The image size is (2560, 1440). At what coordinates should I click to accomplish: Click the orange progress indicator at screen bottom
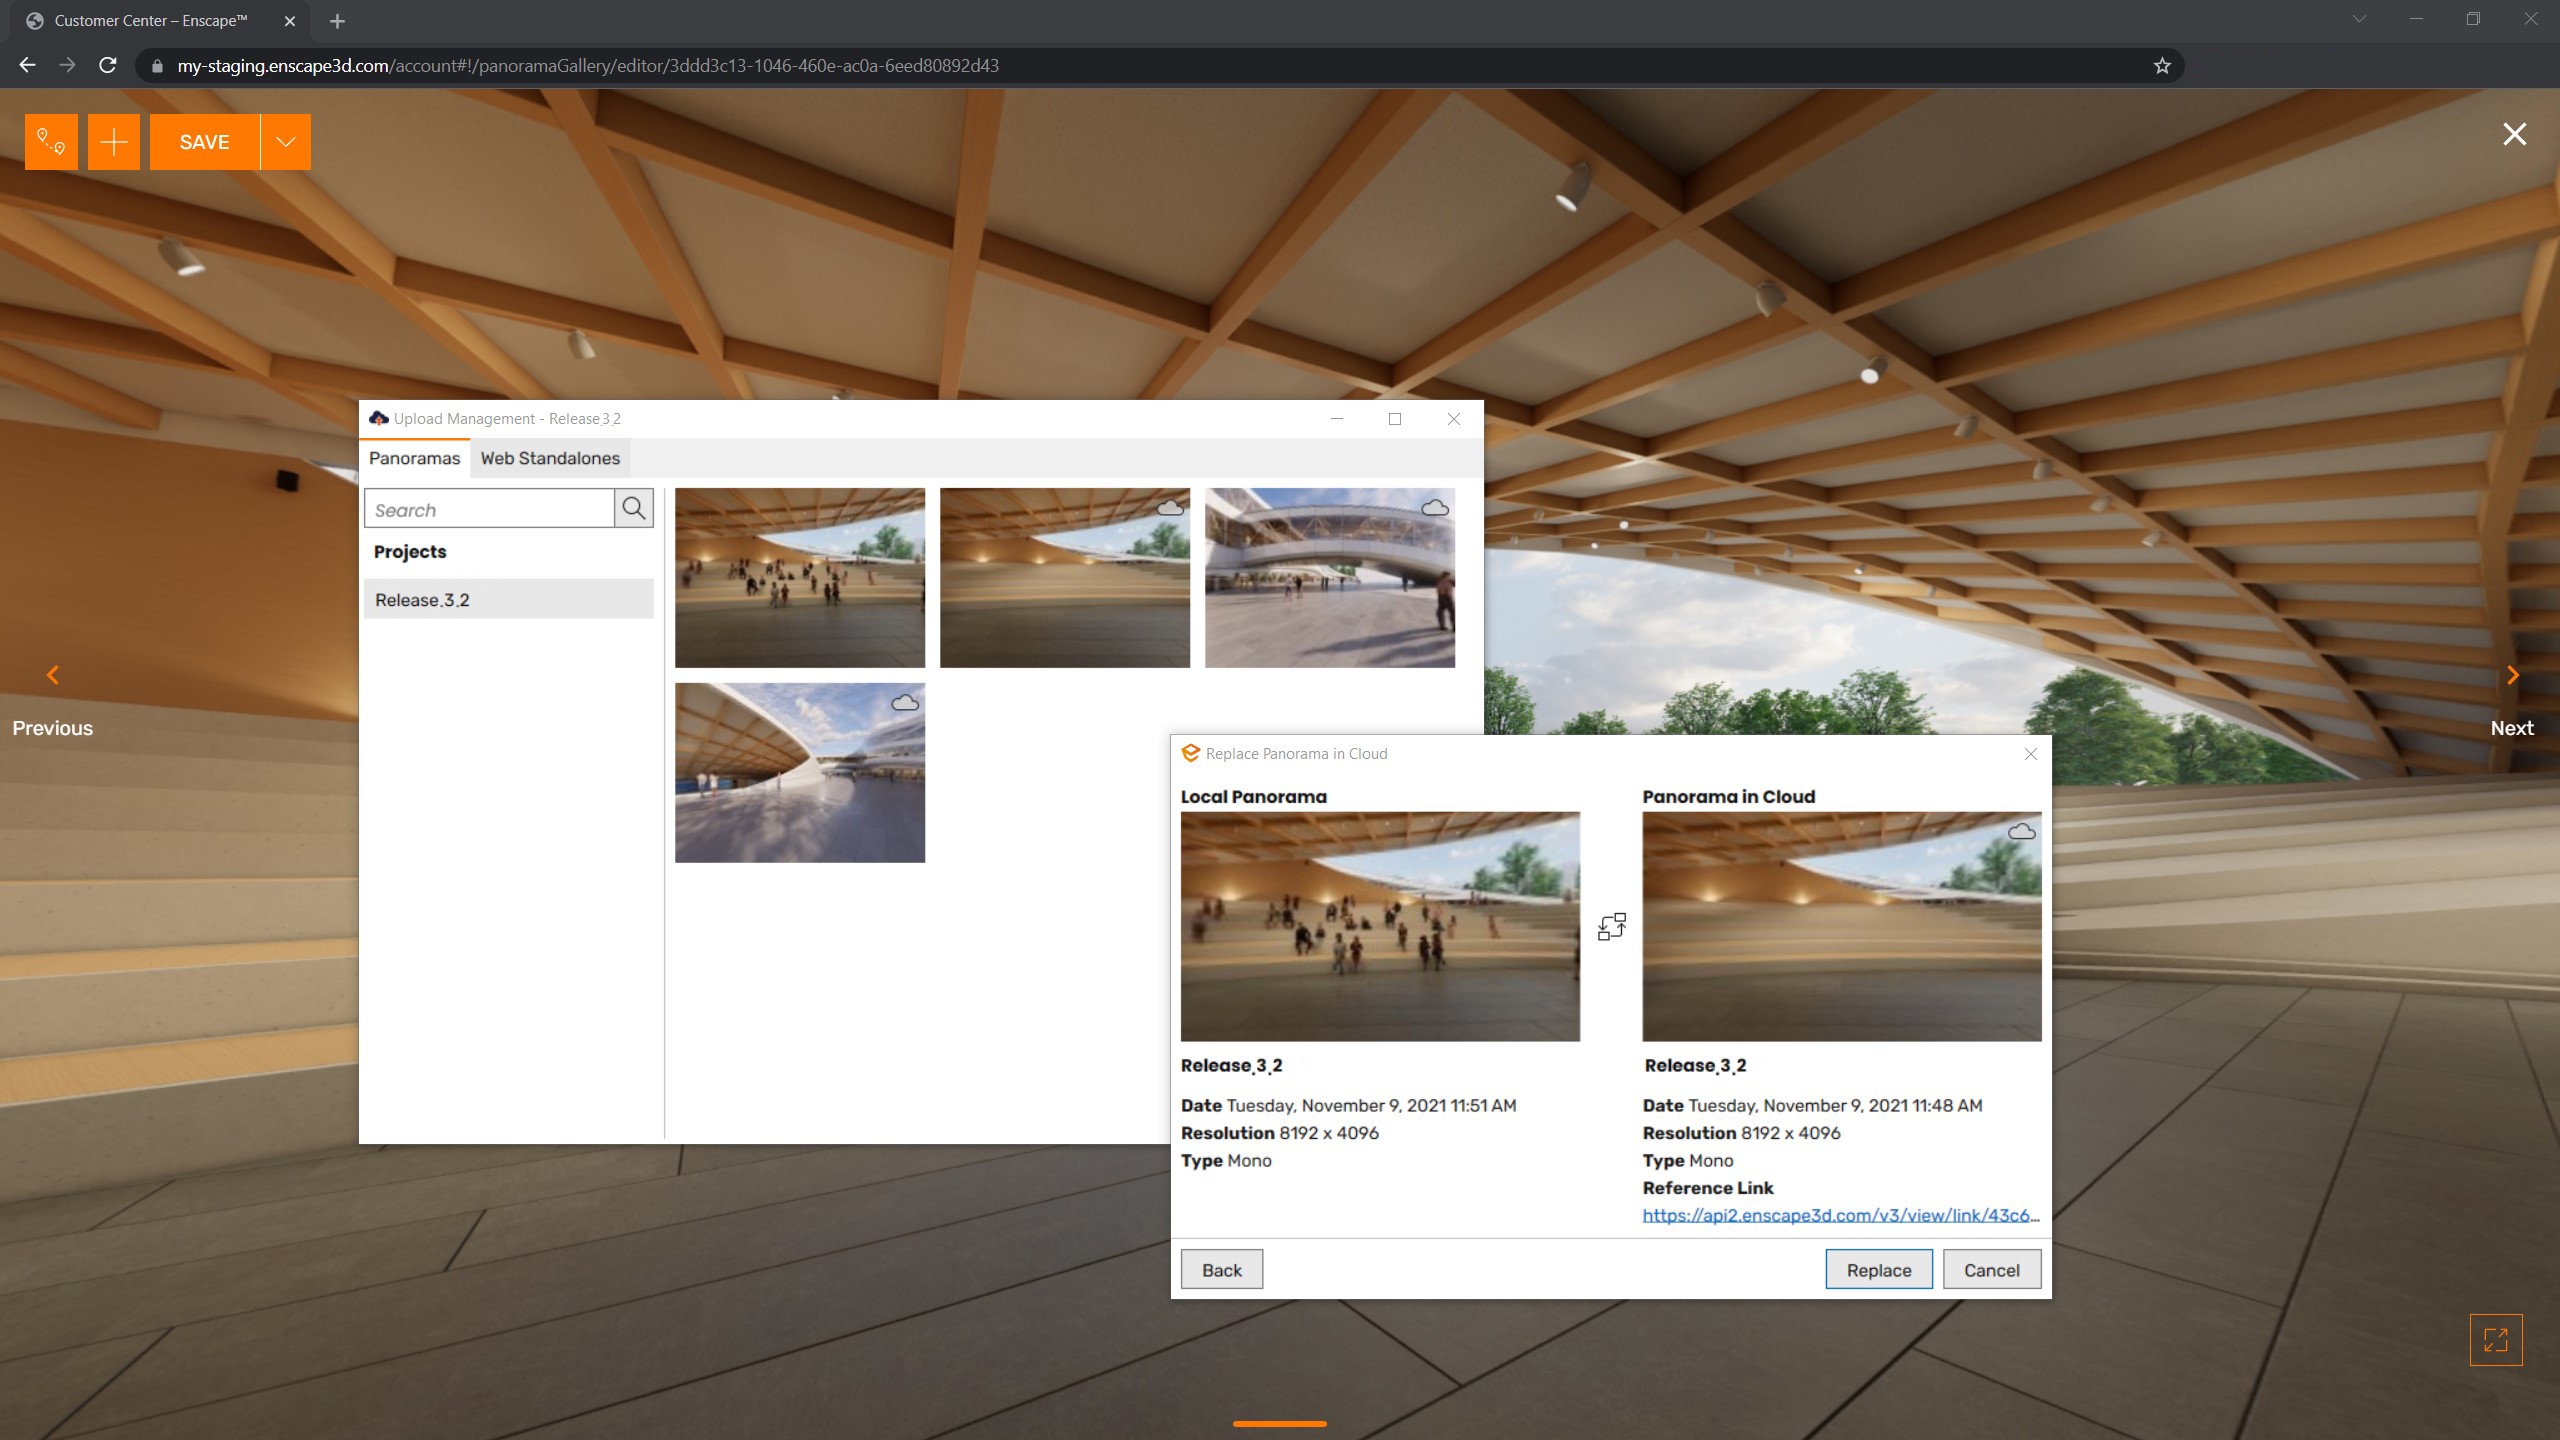pos(1280,1423)
